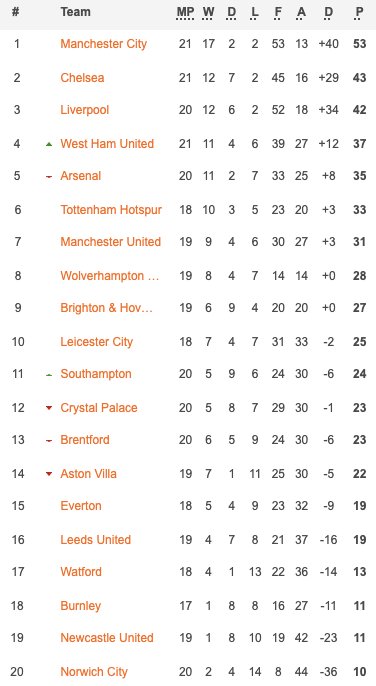Open truncated Wolverhampton team link
The height and width of the screenshot is (686, 376).
coord(109,276)
